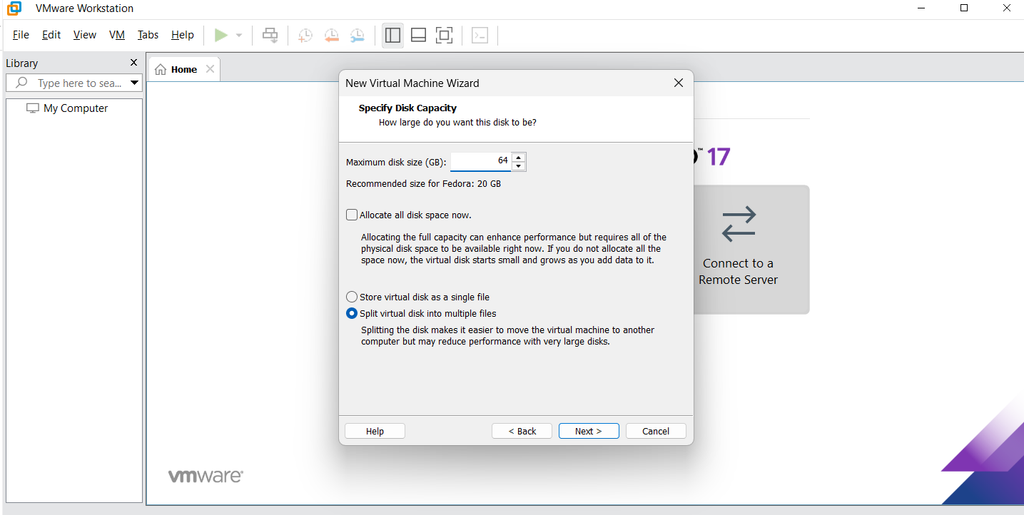Click the Connect to a Remote Server arrows icon

[739, 224]
